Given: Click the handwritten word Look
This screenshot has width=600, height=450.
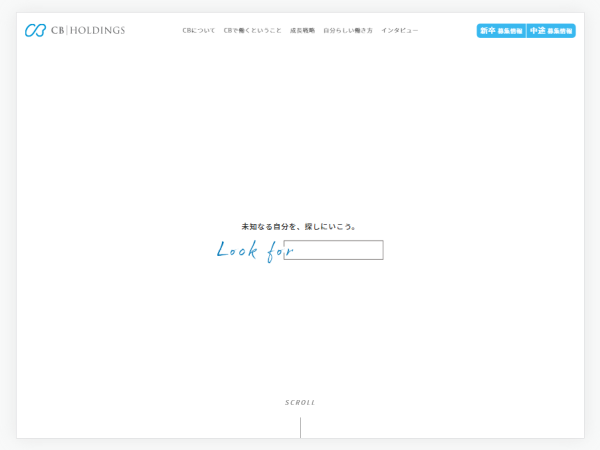Looking at the screenshot, I should [x=238, y=250].
